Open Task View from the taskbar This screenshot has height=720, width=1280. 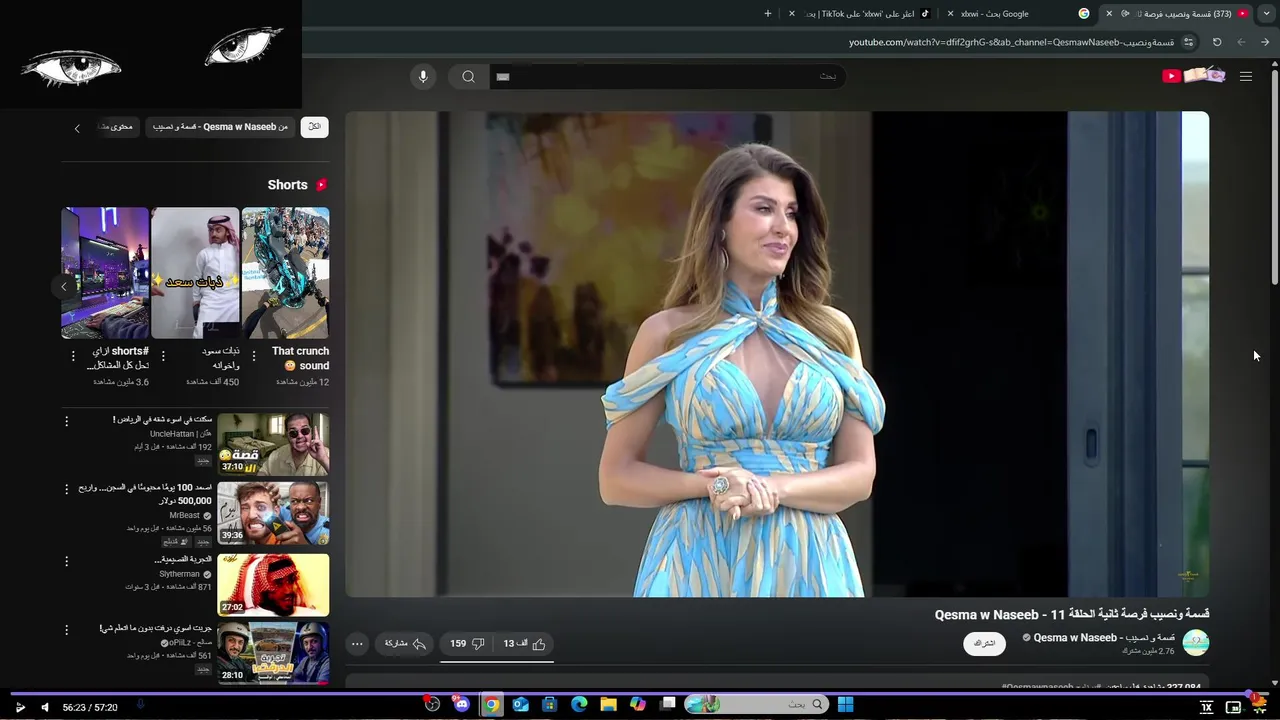668,704
